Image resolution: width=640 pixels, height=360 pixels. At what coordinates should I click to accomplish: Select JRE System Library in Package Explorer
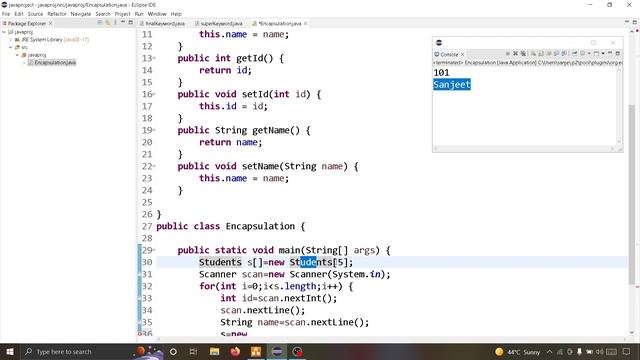(51, 40)
